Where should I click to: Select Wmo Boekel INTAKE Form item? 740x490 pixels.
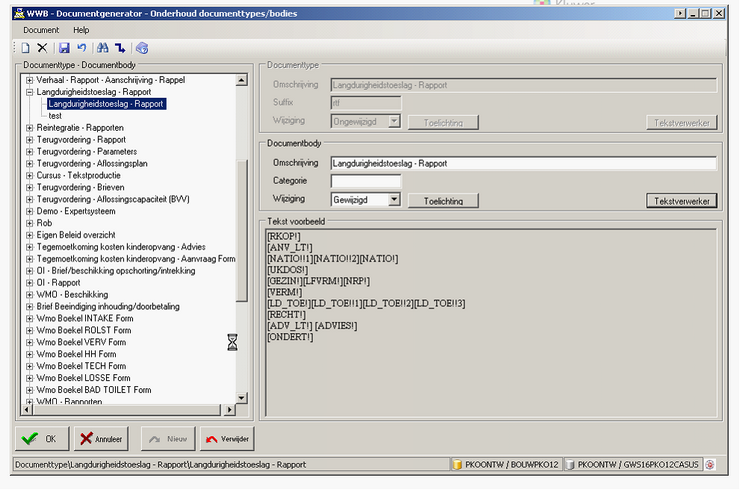point(84,318)
